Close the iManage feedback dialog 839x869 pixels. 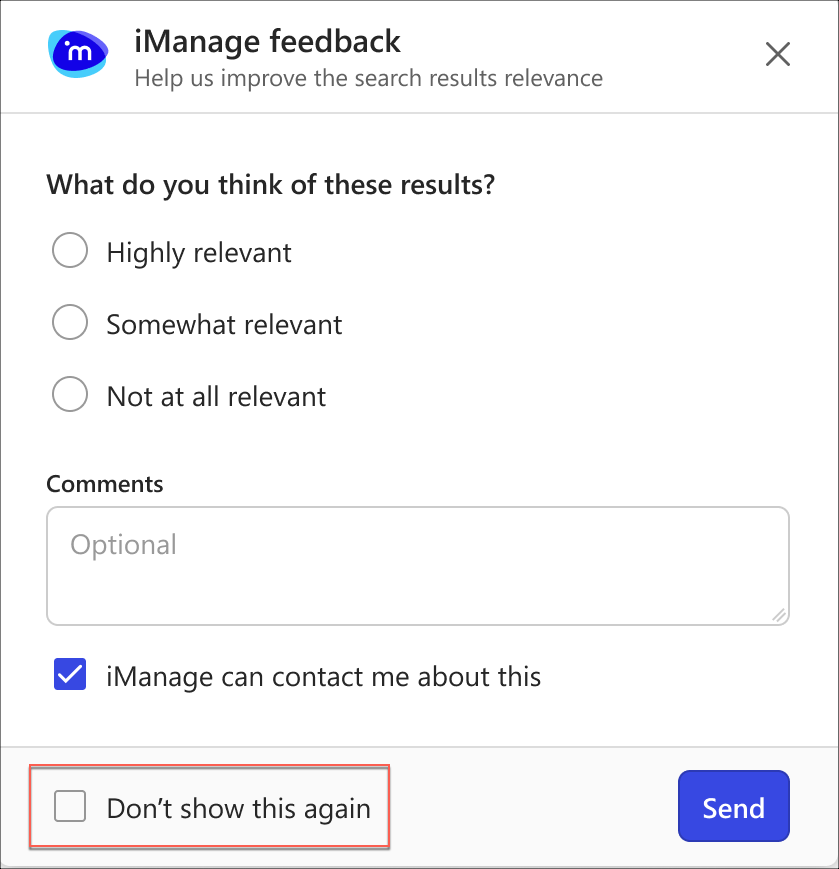tap(778, 54)
